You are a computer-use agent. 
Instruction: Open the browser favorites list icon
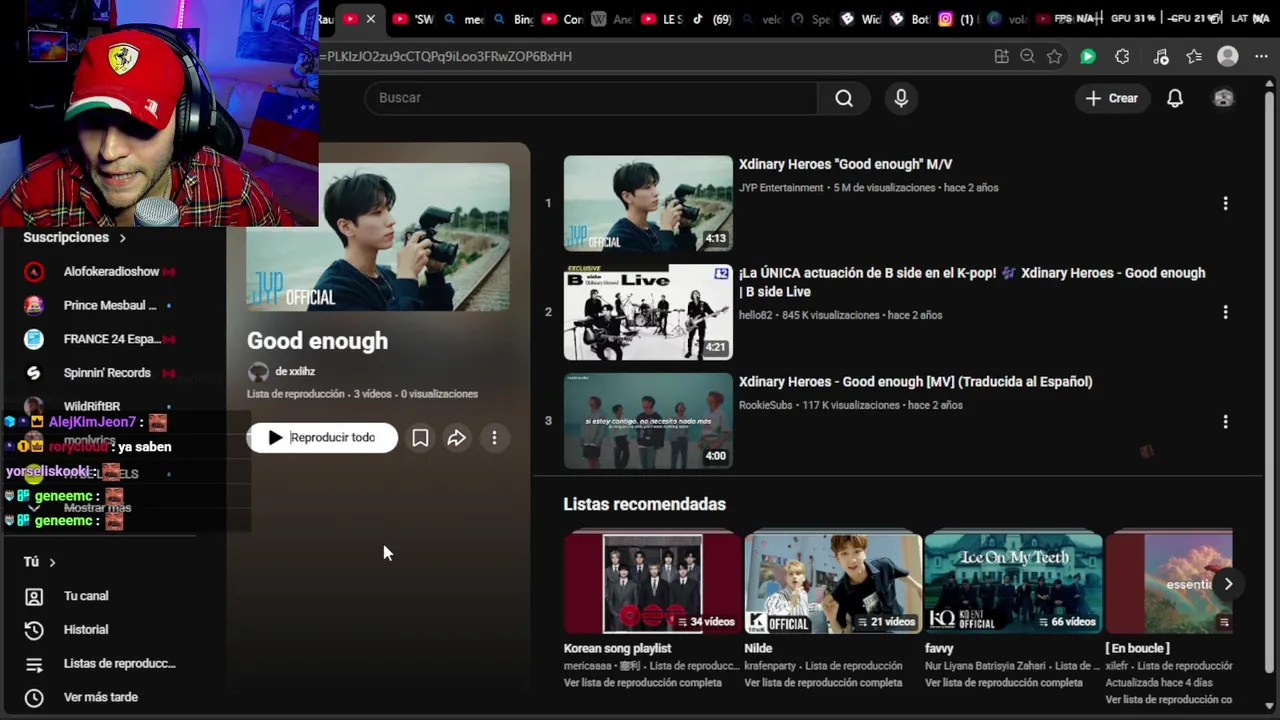click(x=1194, y=57)
